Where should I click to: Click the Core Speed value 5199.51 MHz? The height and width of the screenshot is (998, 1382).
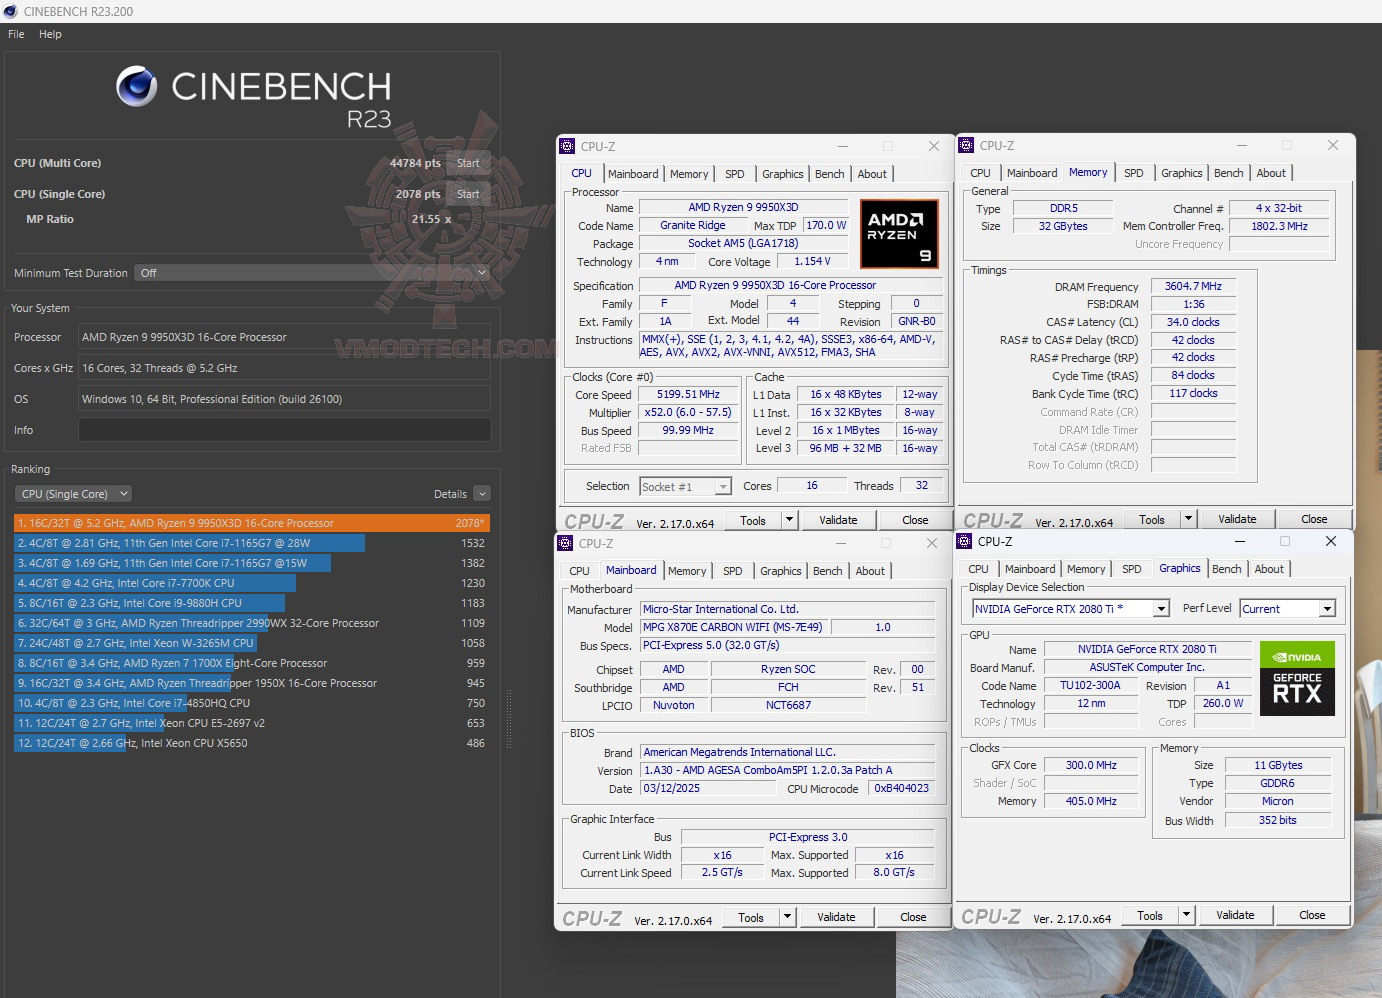tap(688, 394)
